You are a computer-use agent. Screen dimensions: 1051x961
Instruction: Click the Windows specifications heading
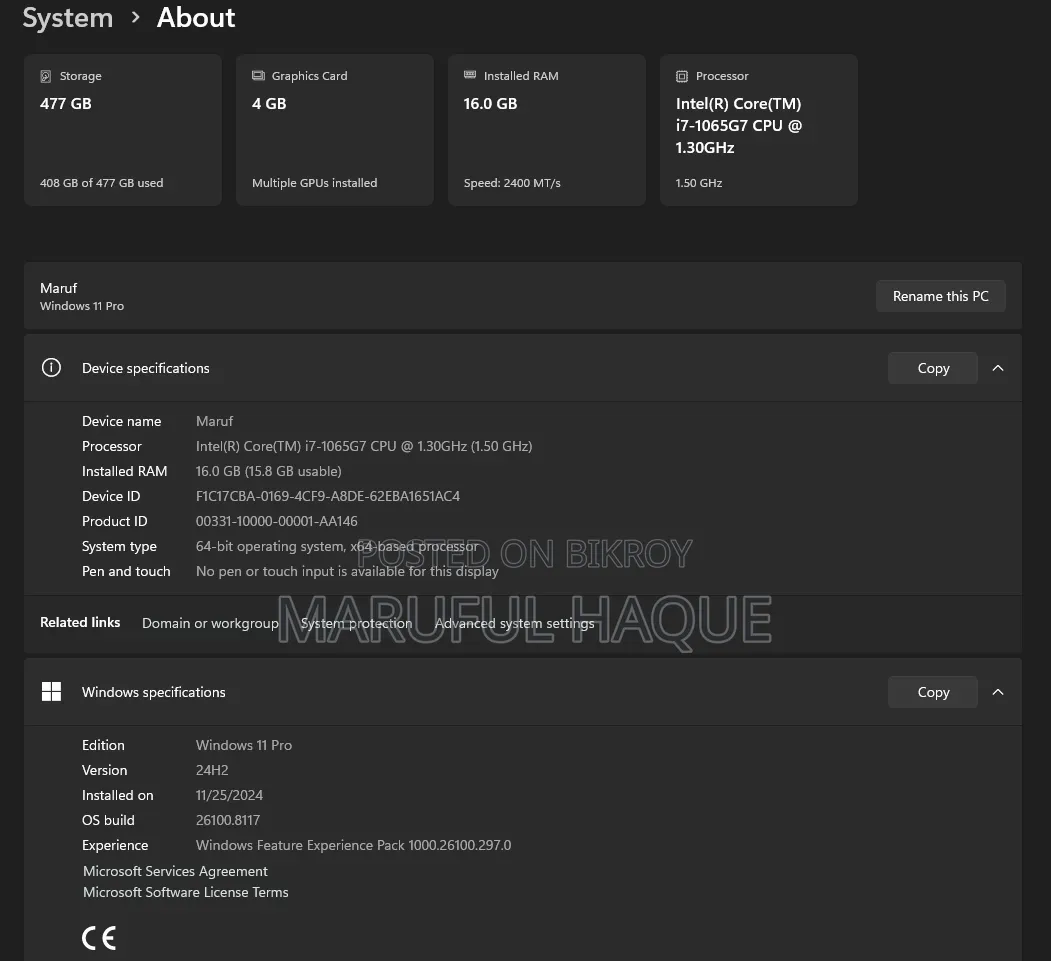coord(153,692)
